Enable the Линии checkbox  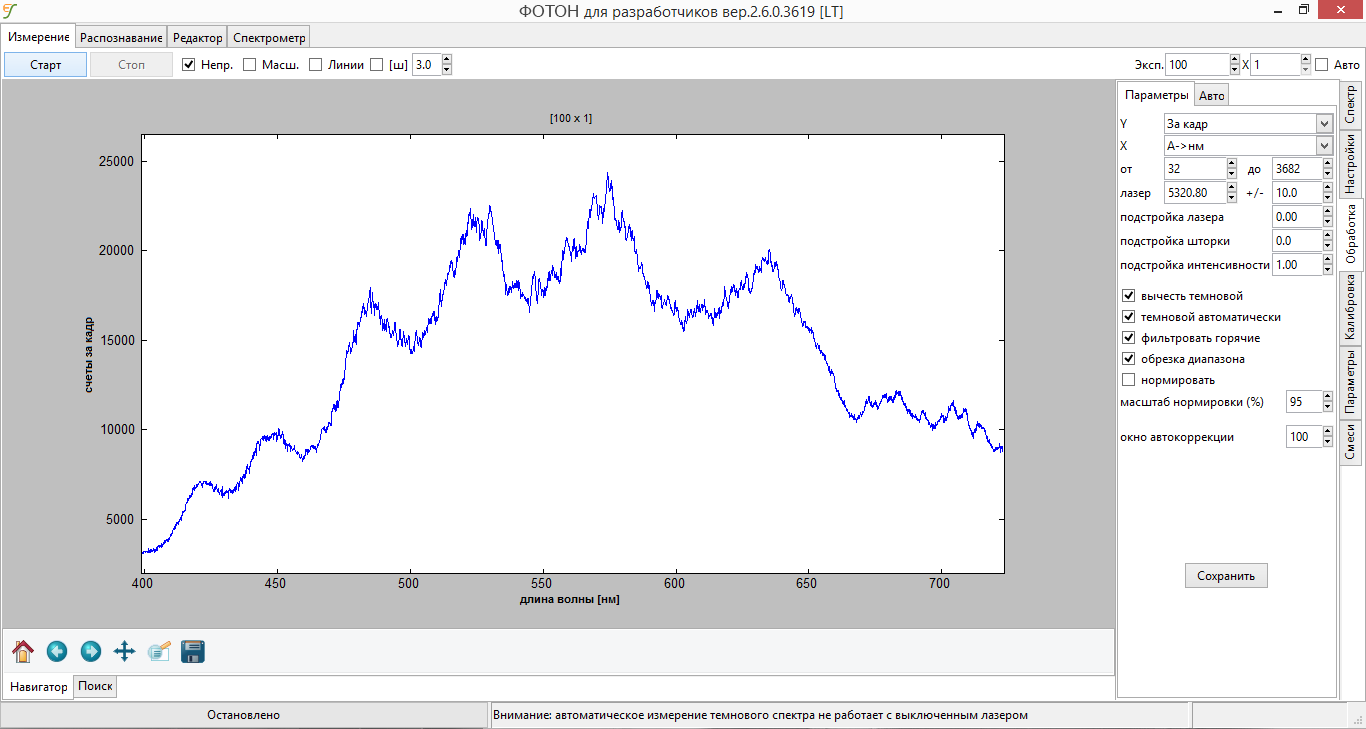coord(315,65)
